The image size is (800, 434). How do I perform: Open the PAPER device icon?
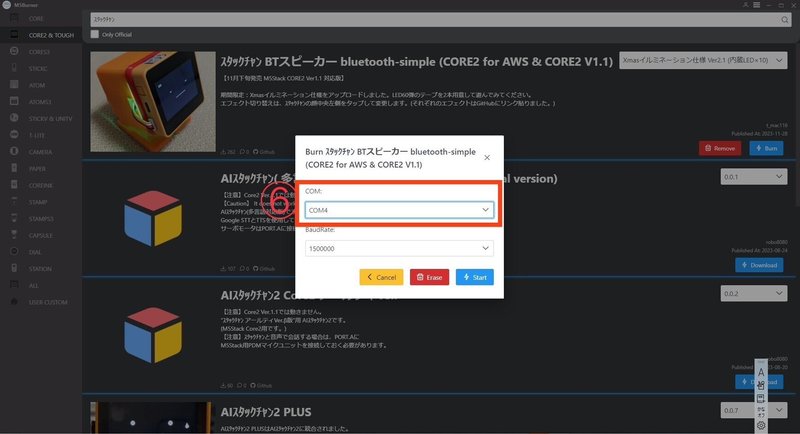(14, 168)
